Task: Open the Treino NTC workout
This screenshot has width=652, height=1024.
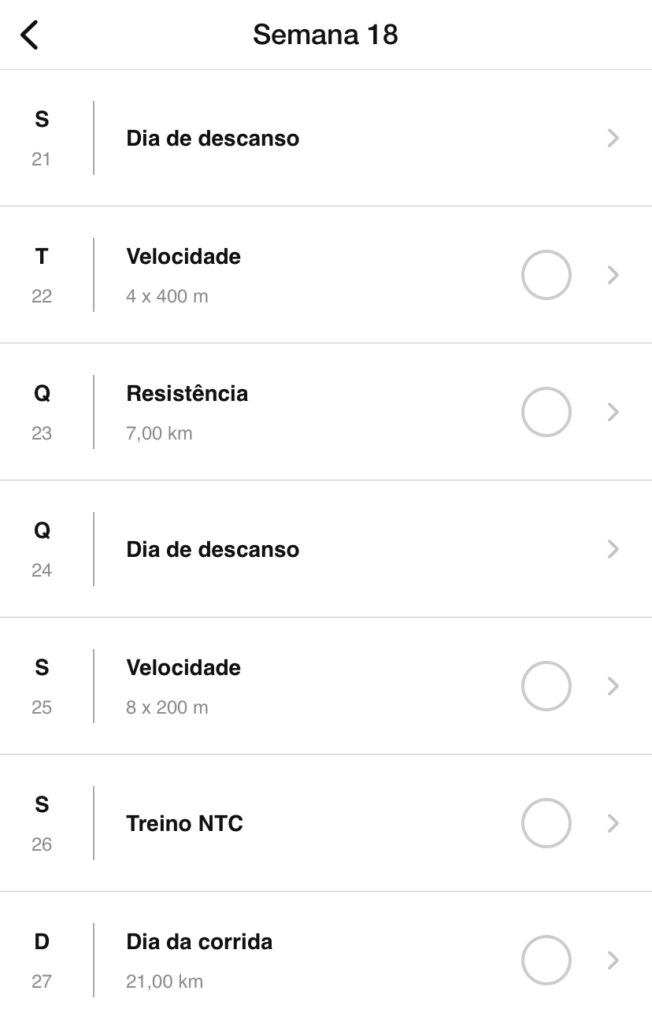Action: click(185, 824)
